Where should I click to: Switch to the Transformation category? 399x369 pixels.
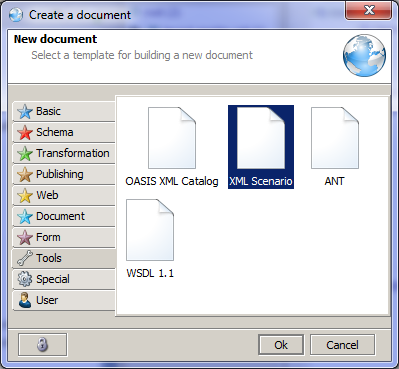(x=64, y=153)
